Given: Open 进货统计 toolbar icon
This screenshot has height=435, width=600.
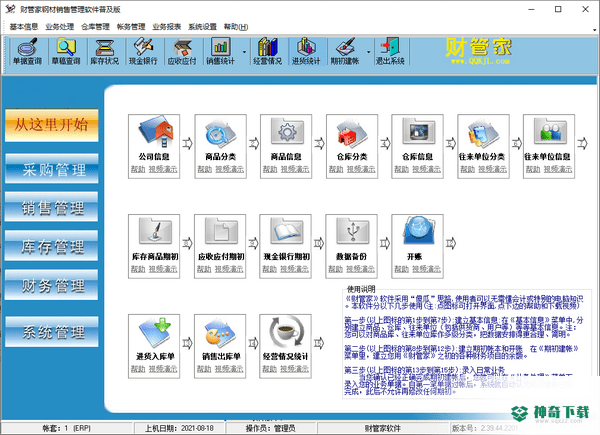Looking at the screenshot, I should (x=306, y=51).
